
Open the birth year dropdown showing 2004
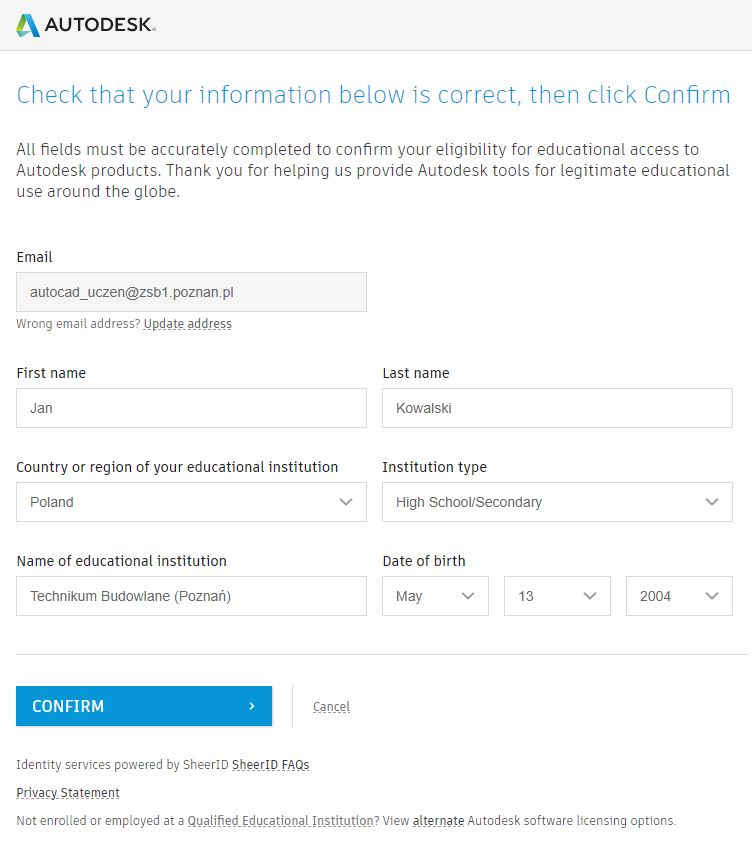(679, 596)
